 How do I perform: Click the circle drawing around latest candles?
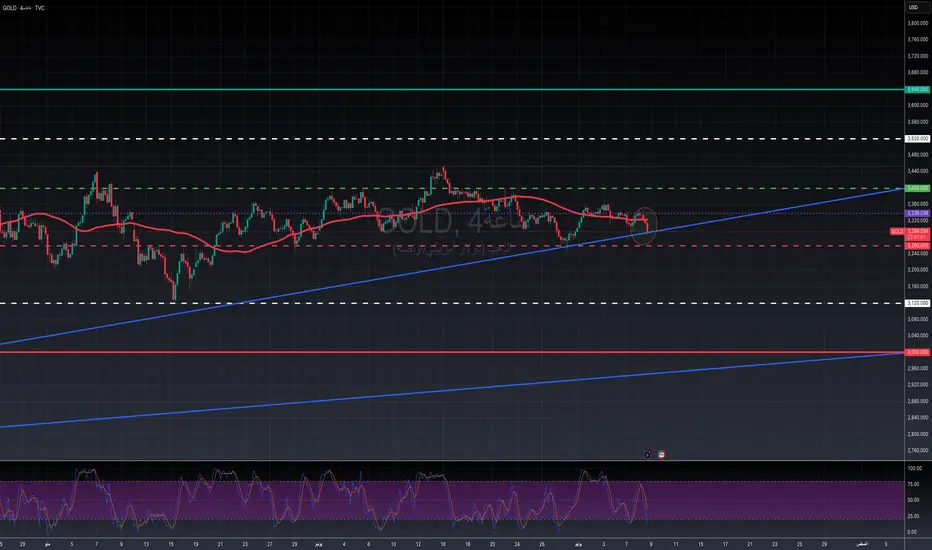(x=645, y=218)
